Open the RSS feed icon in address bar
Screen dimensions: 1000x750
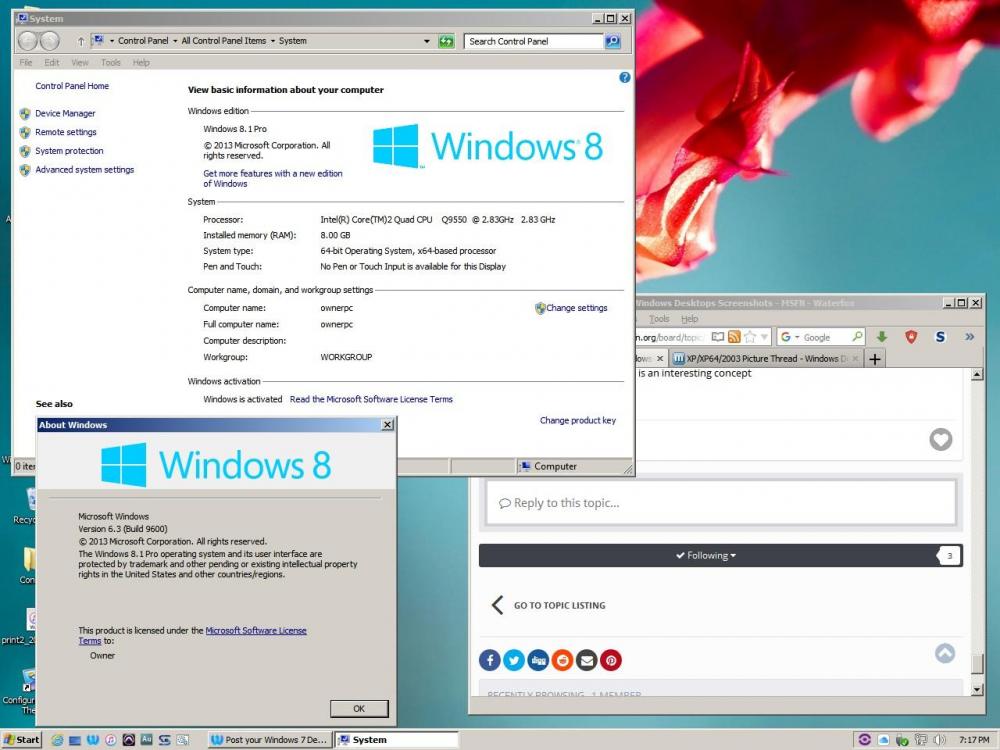(x=734, y=337)
